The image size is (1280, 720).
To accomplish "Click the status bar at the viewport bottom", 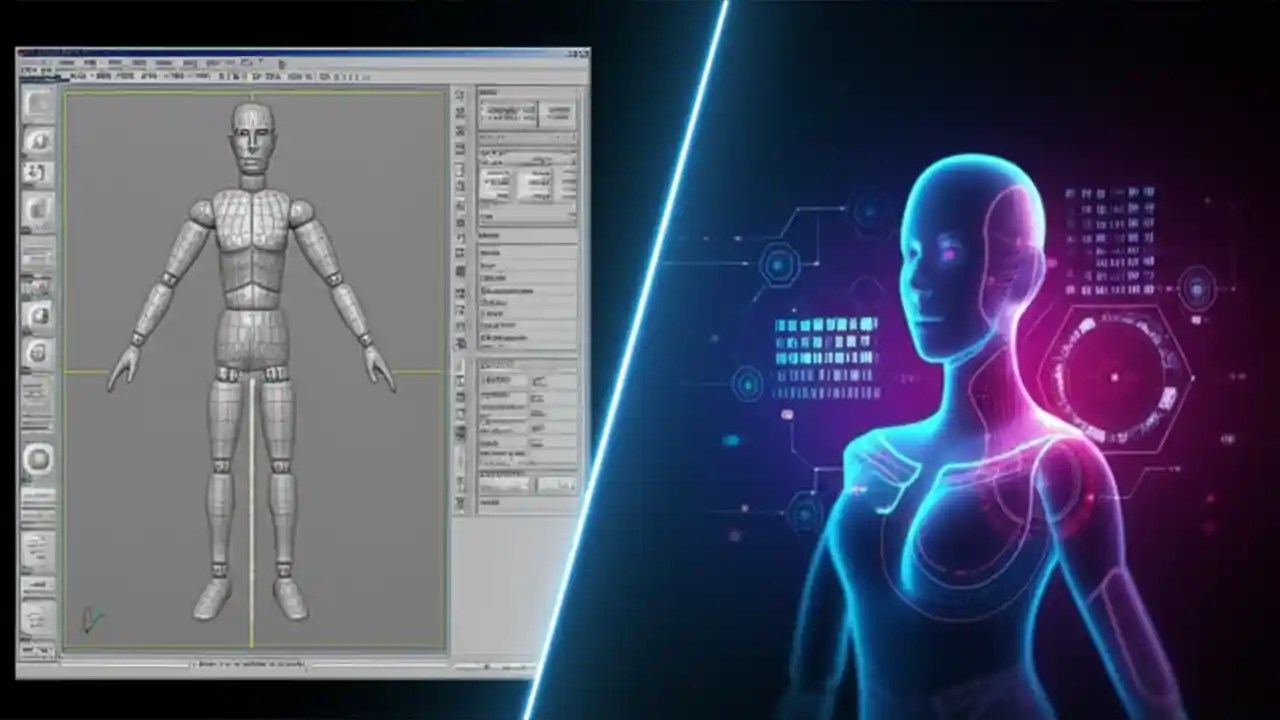I will 250,660.
